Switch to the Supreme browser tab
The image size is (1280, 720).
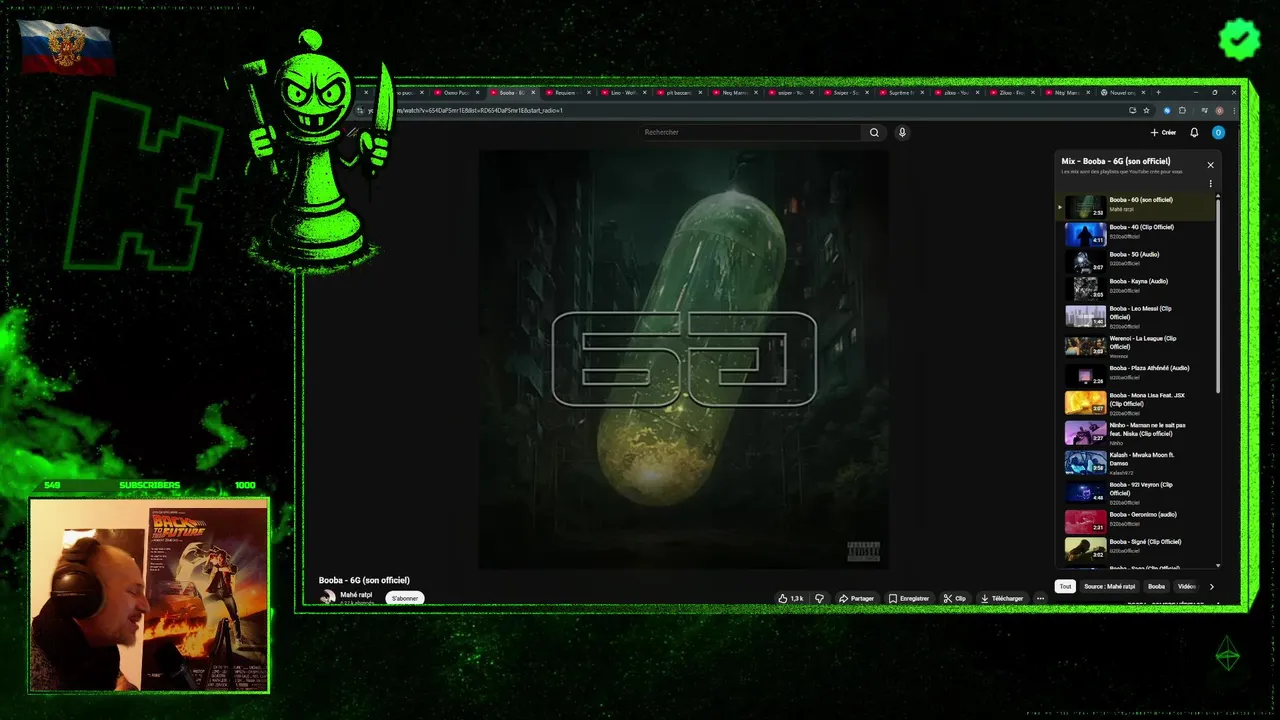[902, 92]
